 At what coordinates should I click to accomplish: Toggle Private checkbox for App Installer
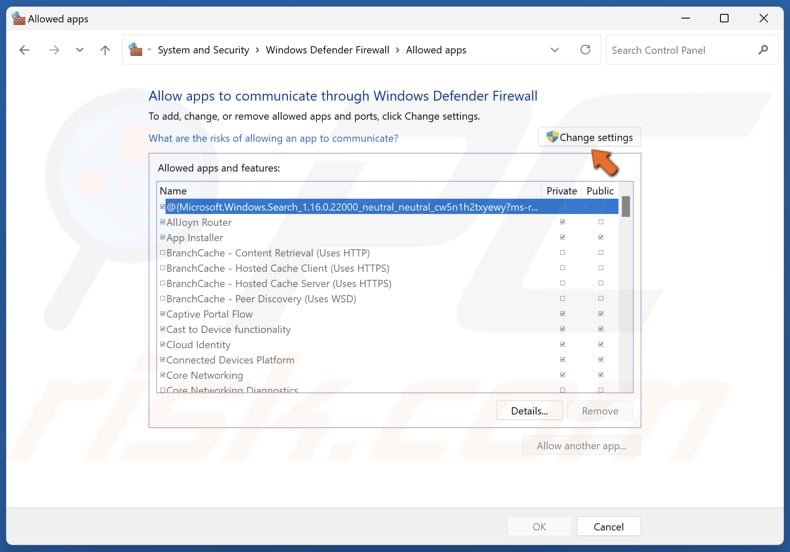tap(562, 238)
